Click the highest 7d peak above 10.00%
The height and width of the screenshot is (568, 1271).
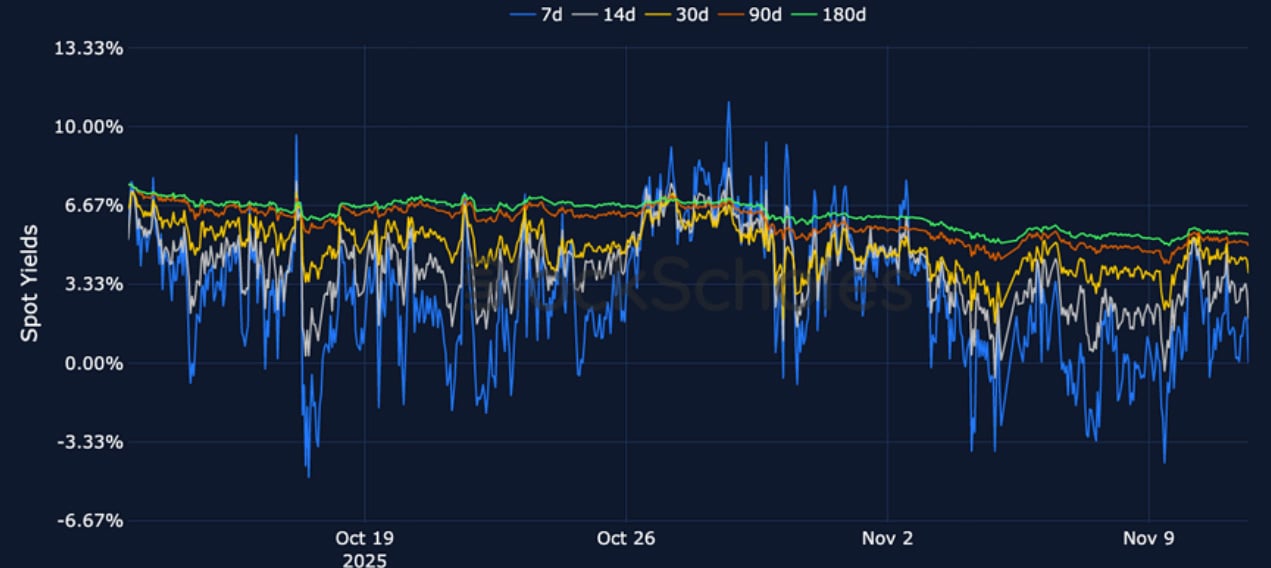tap(728, 103)
